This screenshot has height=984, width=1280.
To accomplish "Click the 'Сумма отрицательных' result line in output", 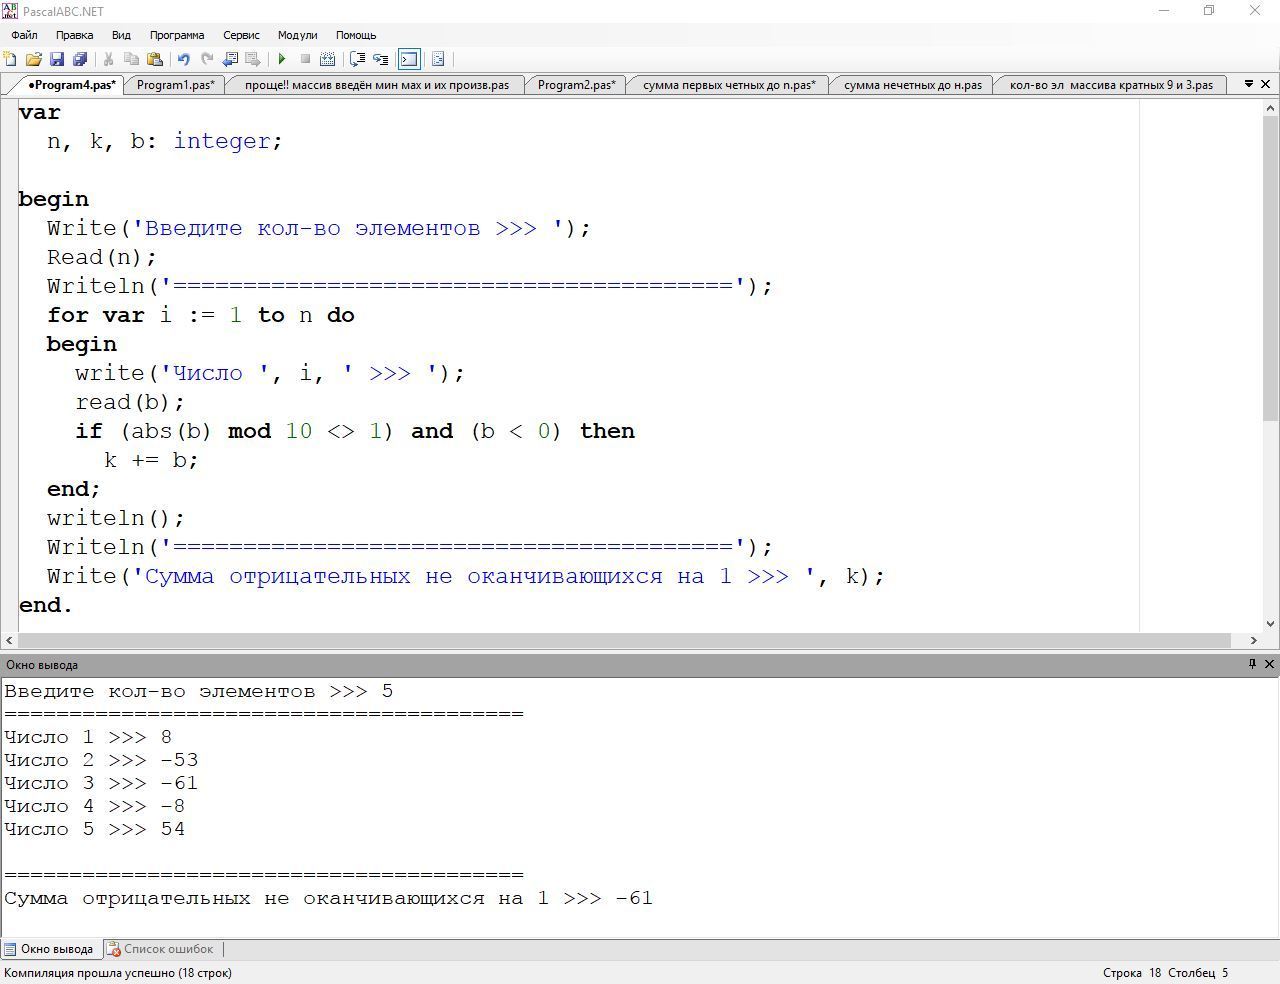I will tap(328, 898).
